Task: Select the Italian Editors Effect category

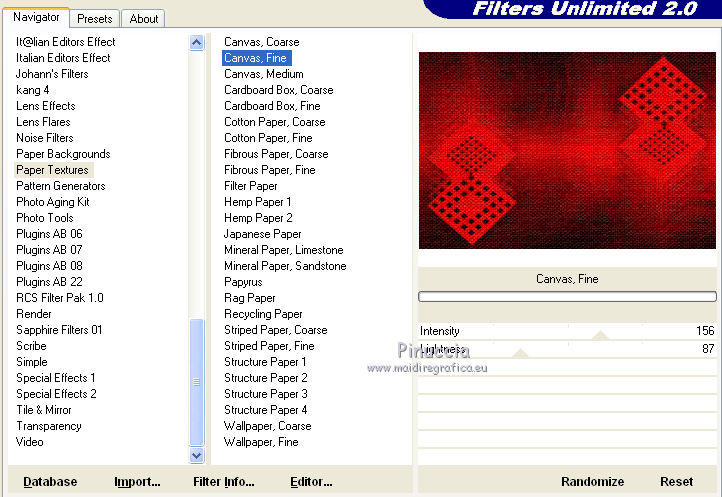Action: [x=63, y=58]
